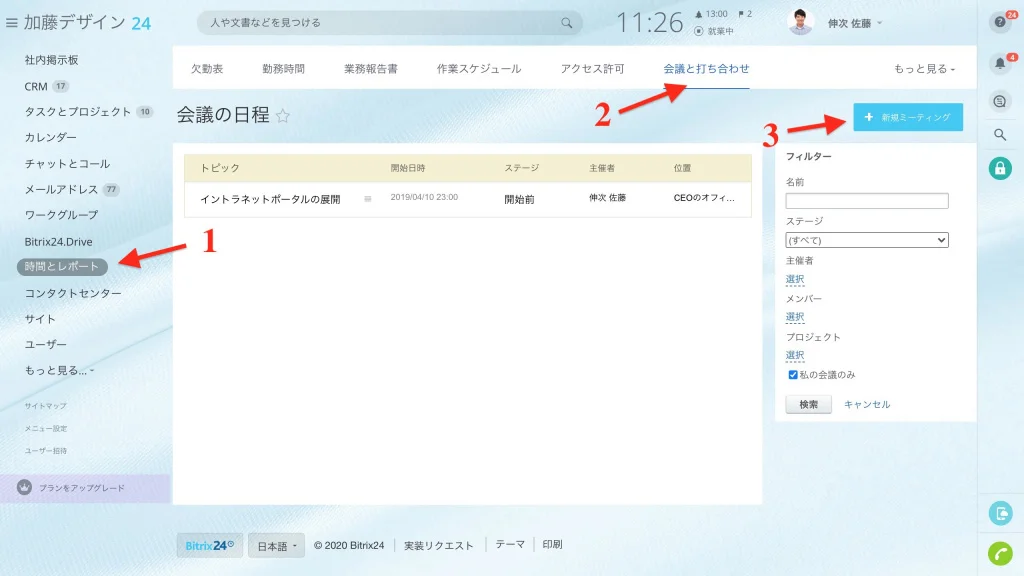Screen dimensions: 1024x576
Task: Click the 検索 filter button
Action: click(x=808, y=404)
